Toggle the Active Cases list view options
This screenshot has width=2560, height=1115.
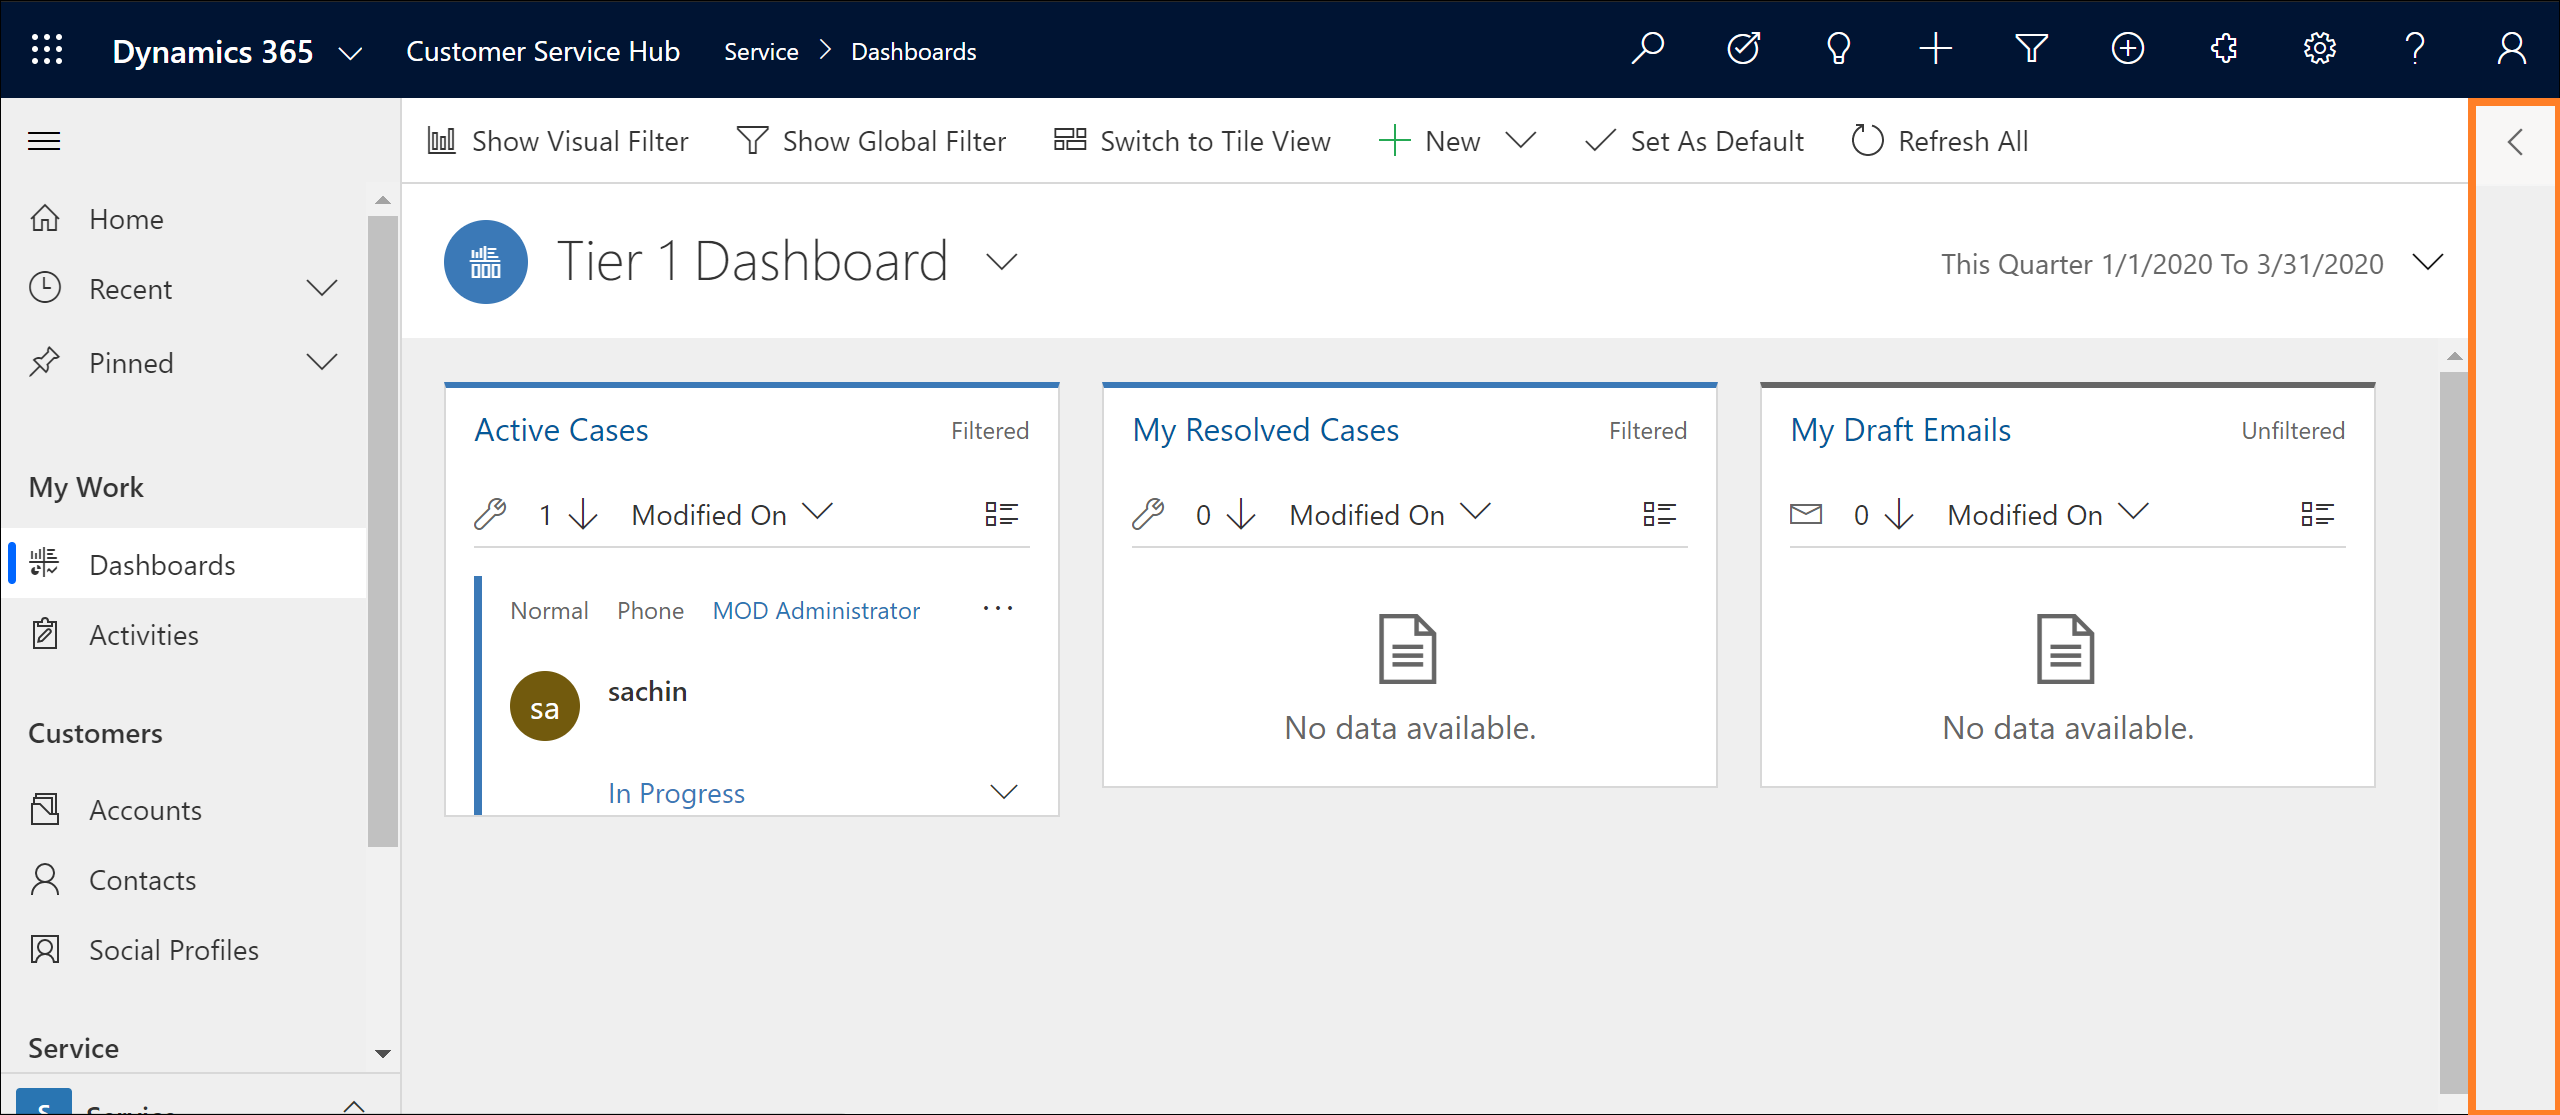click(x=1002, y=511)
